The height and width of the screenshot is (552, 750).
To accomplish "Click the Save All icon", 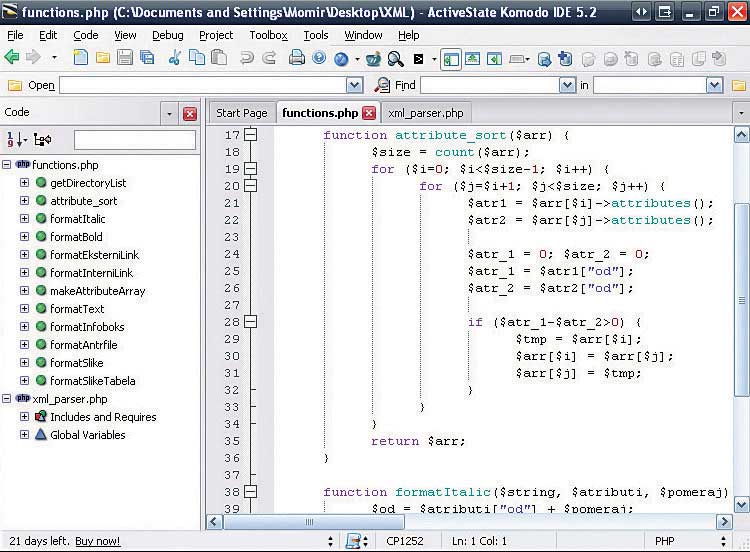I will pos(147,58).
